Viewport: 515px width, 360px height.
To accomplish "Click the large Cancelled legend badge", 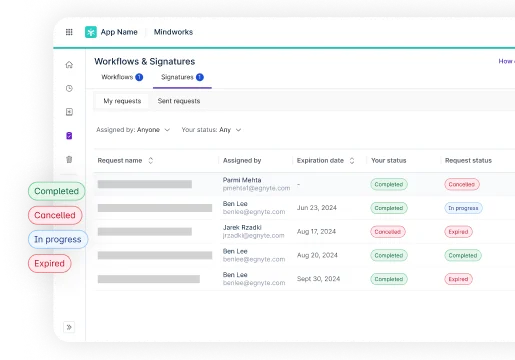I will (x=55, y=215).
